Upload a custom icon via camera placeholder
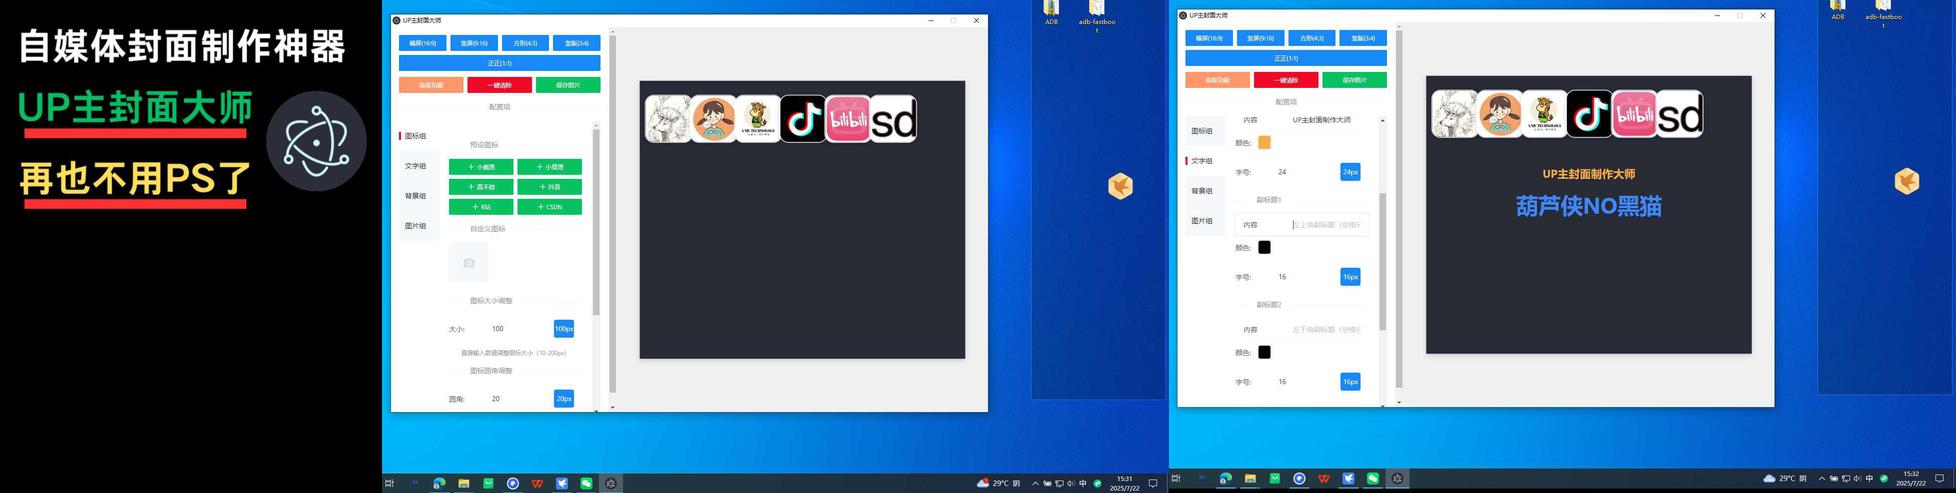This screenshot has width=1956, height=493. pos(469,263)
